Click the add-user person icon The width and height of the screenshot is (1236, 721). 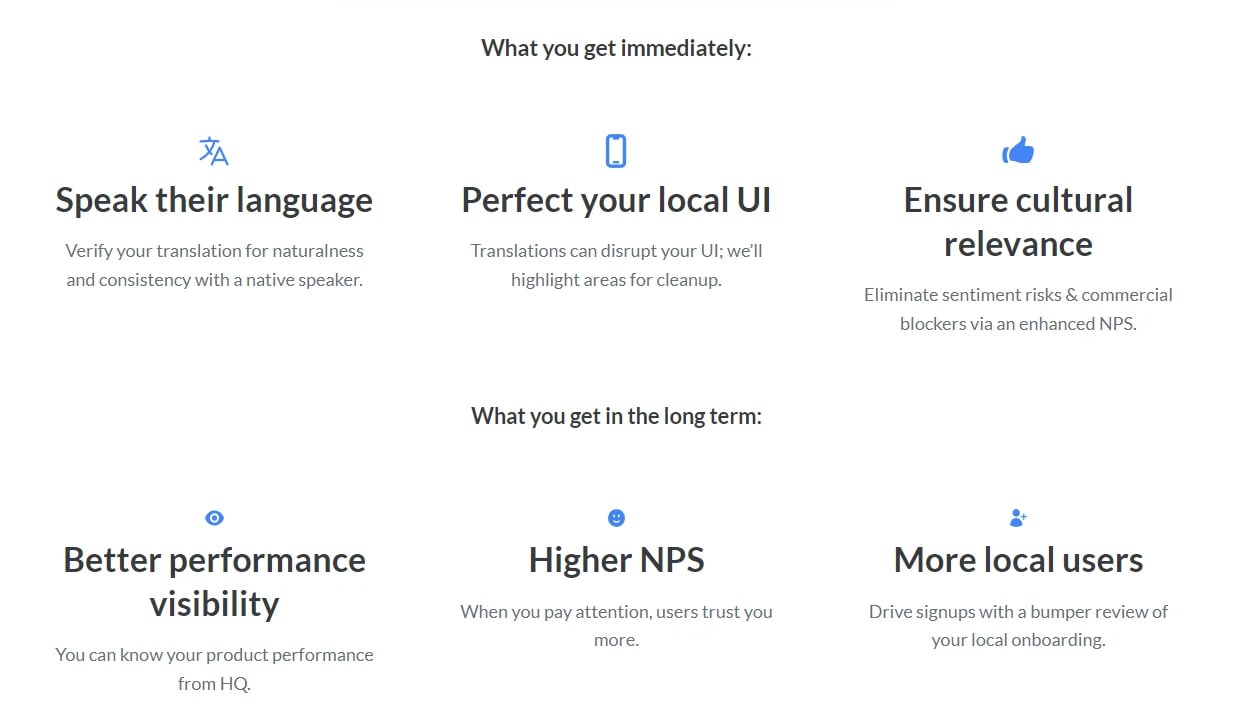pyautogui.click(x=1018, y=518)
